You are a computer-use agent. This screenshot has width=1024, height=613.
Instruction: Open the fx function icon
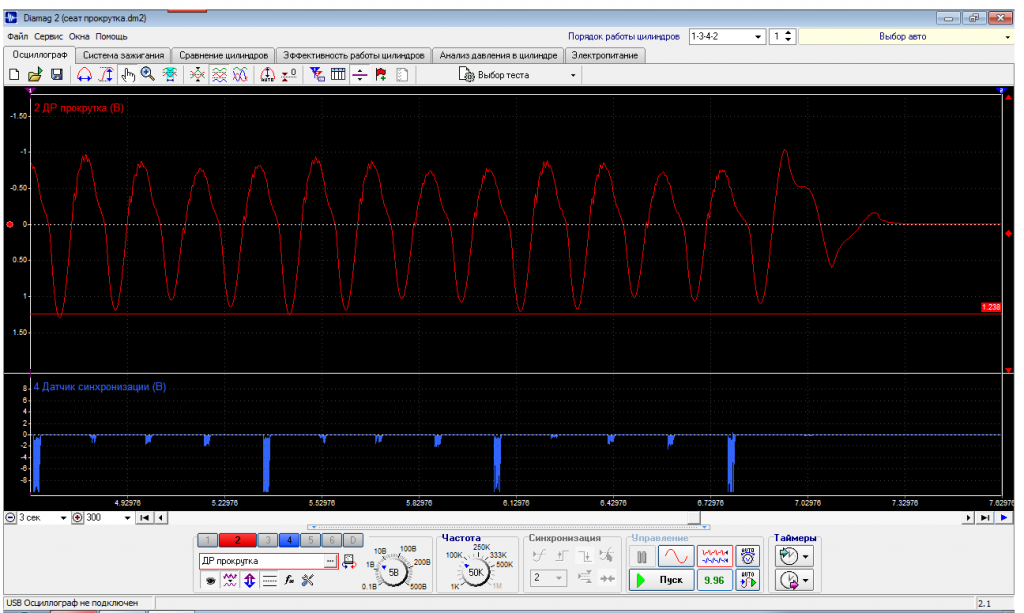click(289, 580)
